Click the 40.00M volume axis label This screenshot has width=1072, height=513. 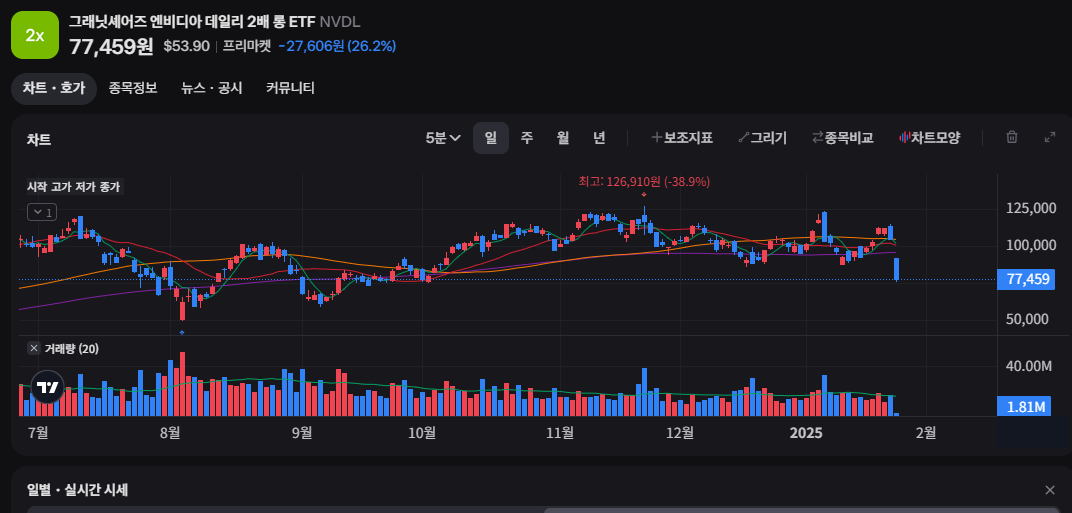click(1028, 367)
